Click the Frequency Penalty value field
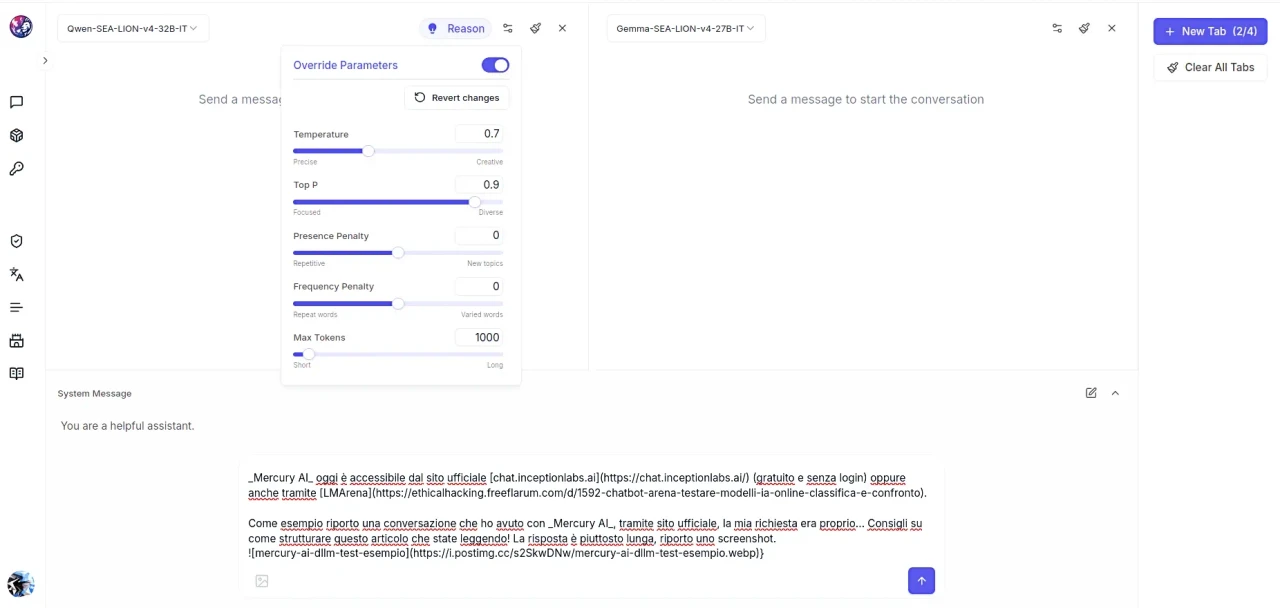Screen dimensions: 1280x608 click(x=479, y=286)
